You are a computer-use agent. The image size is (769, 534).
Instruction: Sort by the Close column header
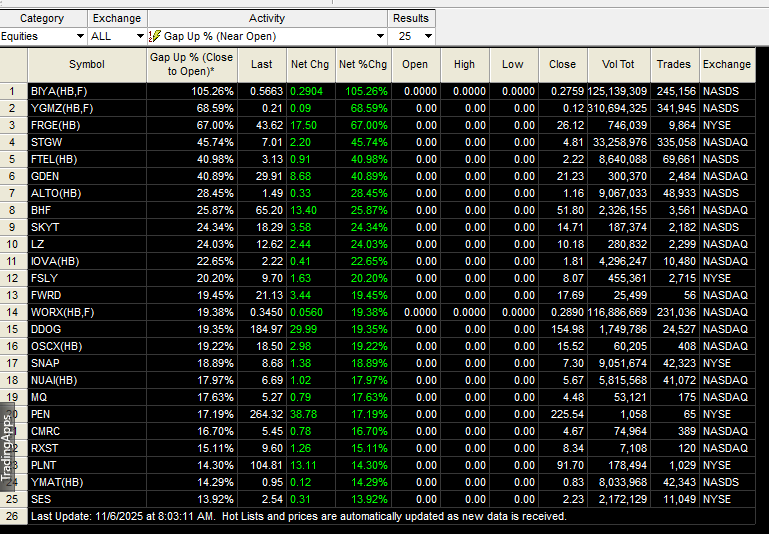(x=563, y=65)
